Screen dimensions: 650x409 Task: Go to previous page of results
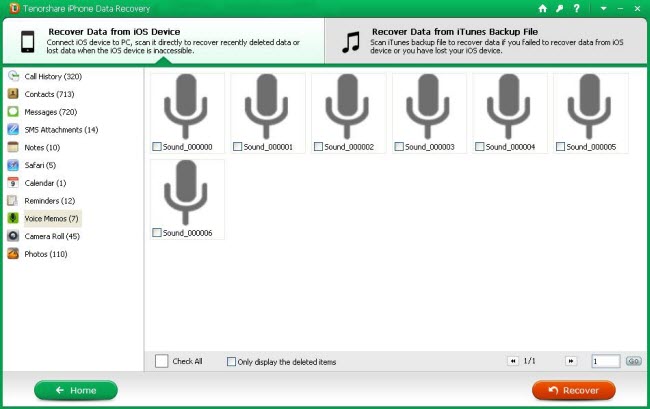coord(513,361)
